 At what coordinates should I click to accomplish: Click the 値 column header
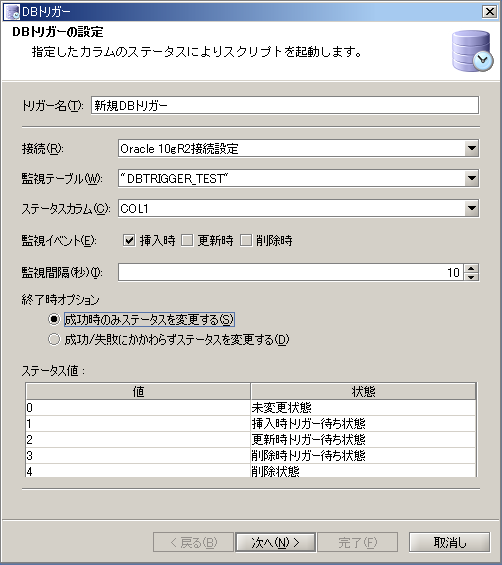[x=138, y=391]
